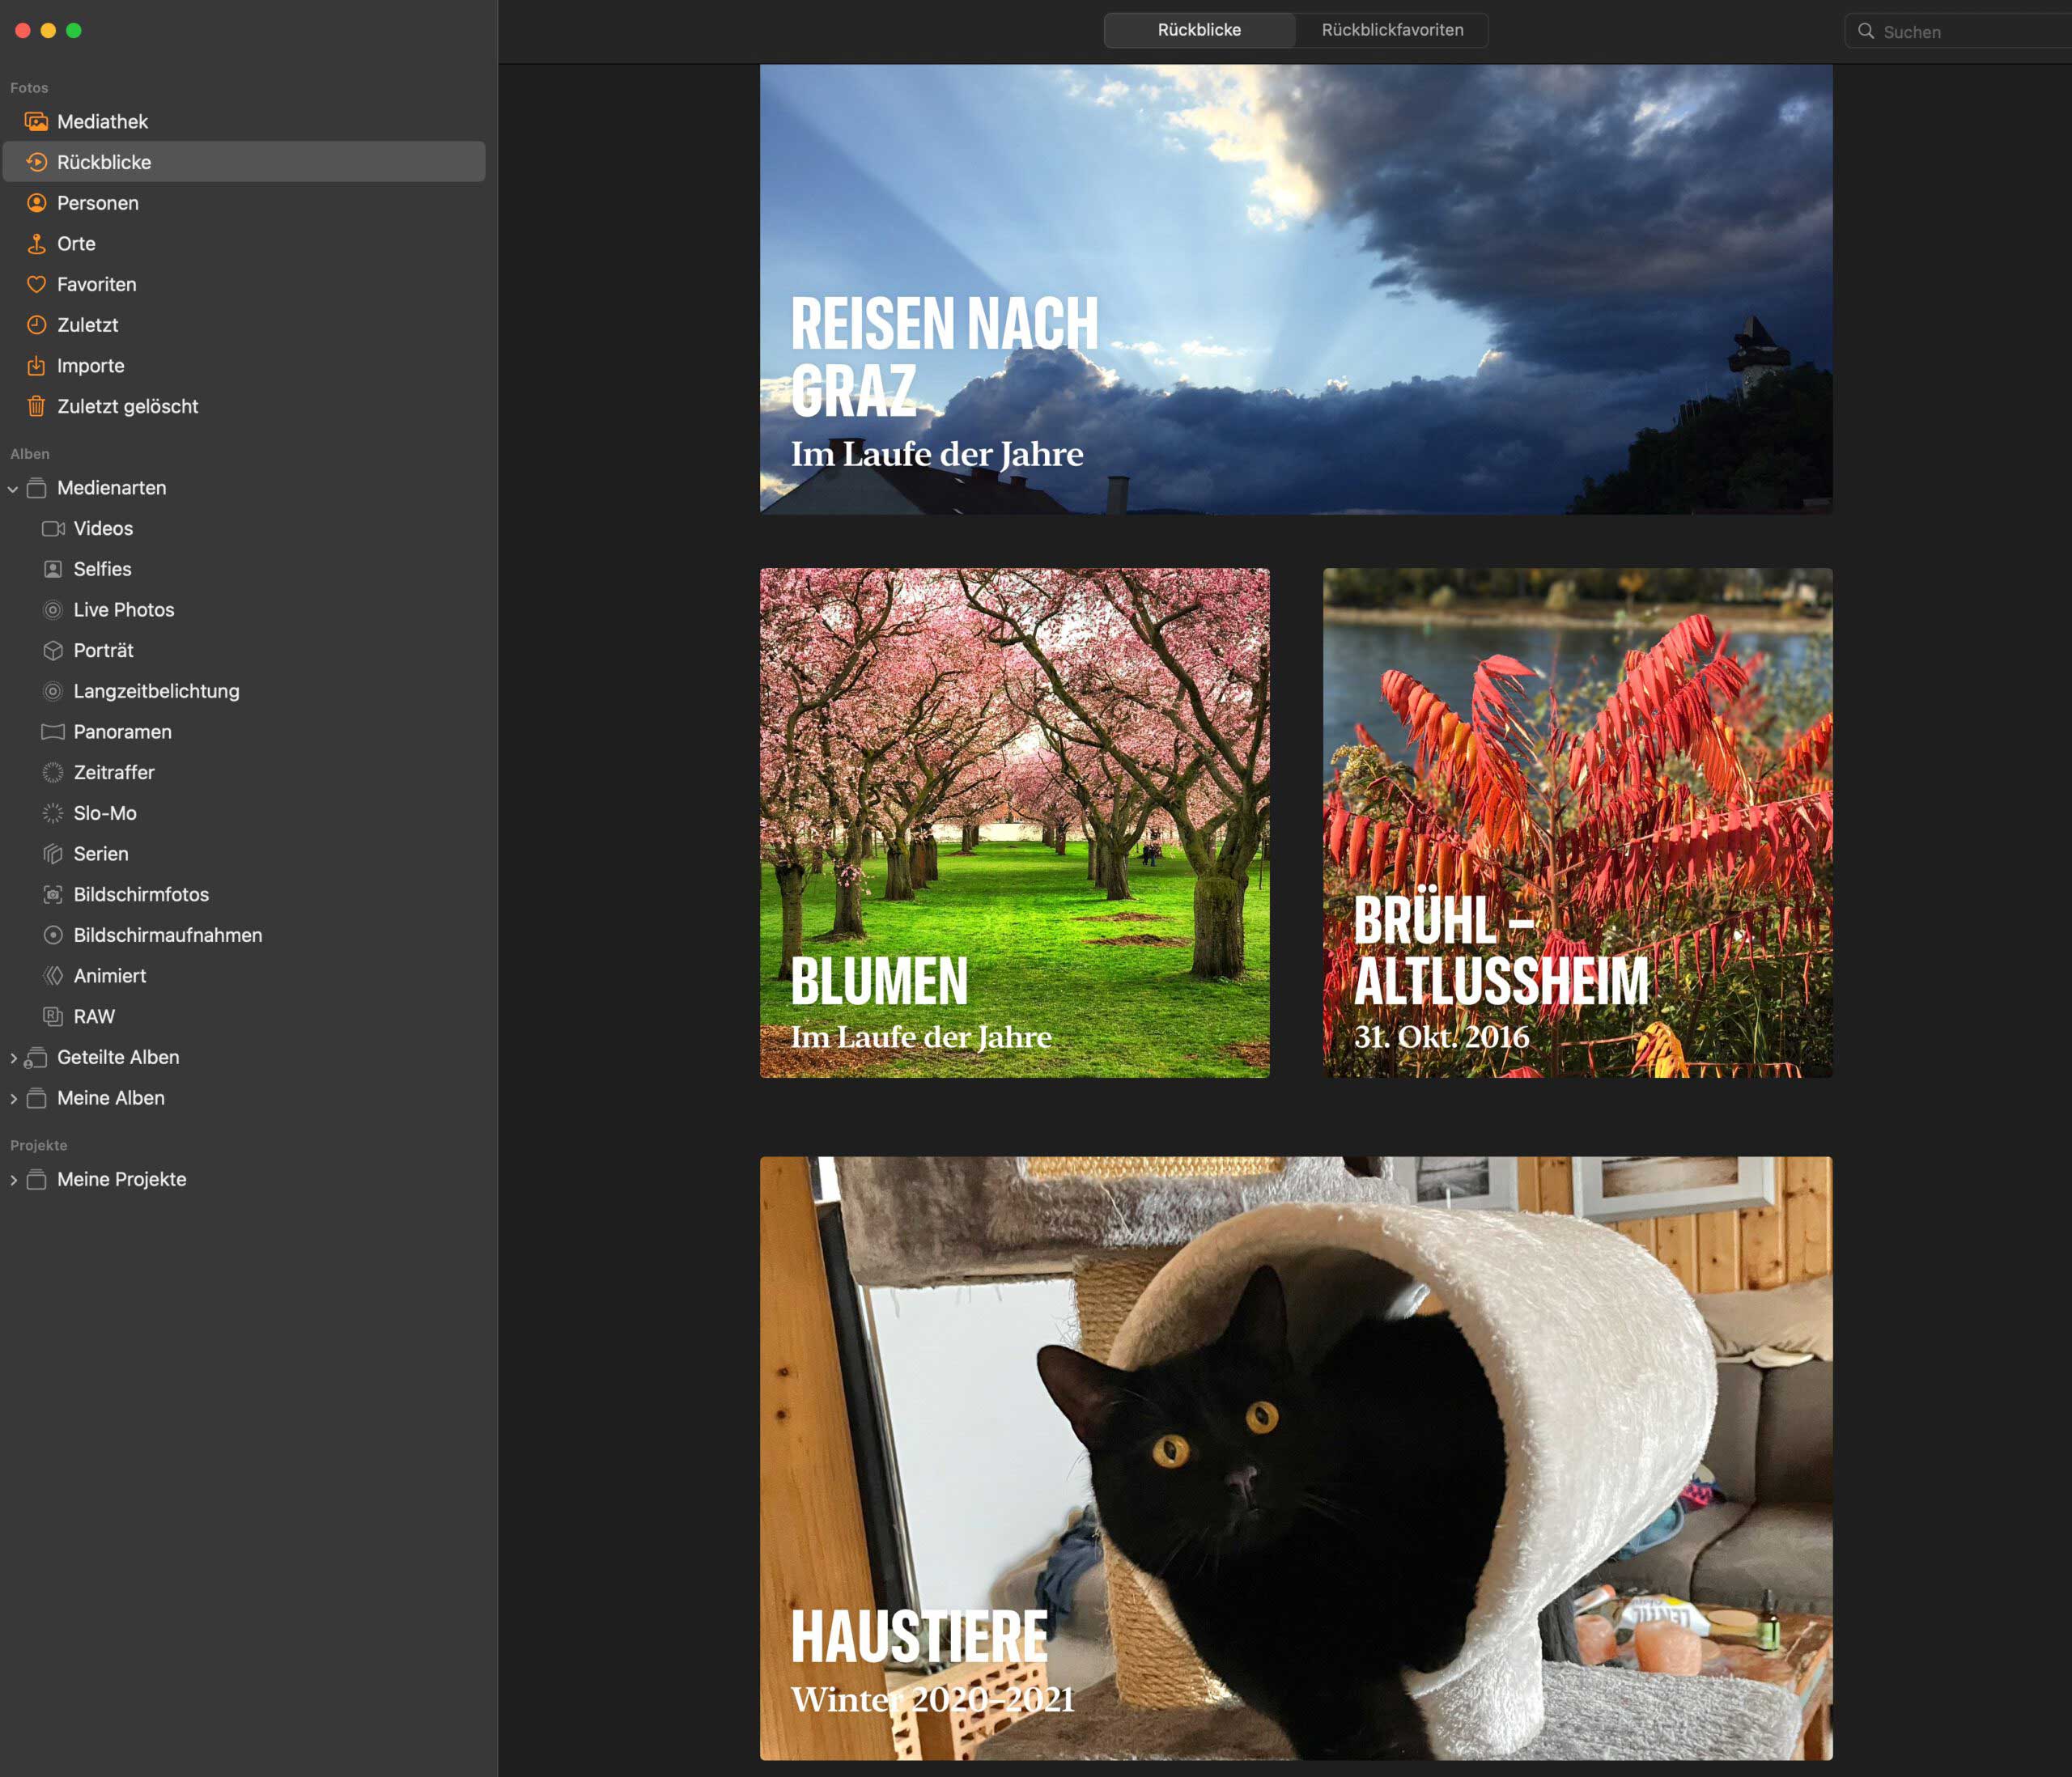Expand Meine Alben chevron
This screenshot has width=2072, height=1777.
(13, 1099)
